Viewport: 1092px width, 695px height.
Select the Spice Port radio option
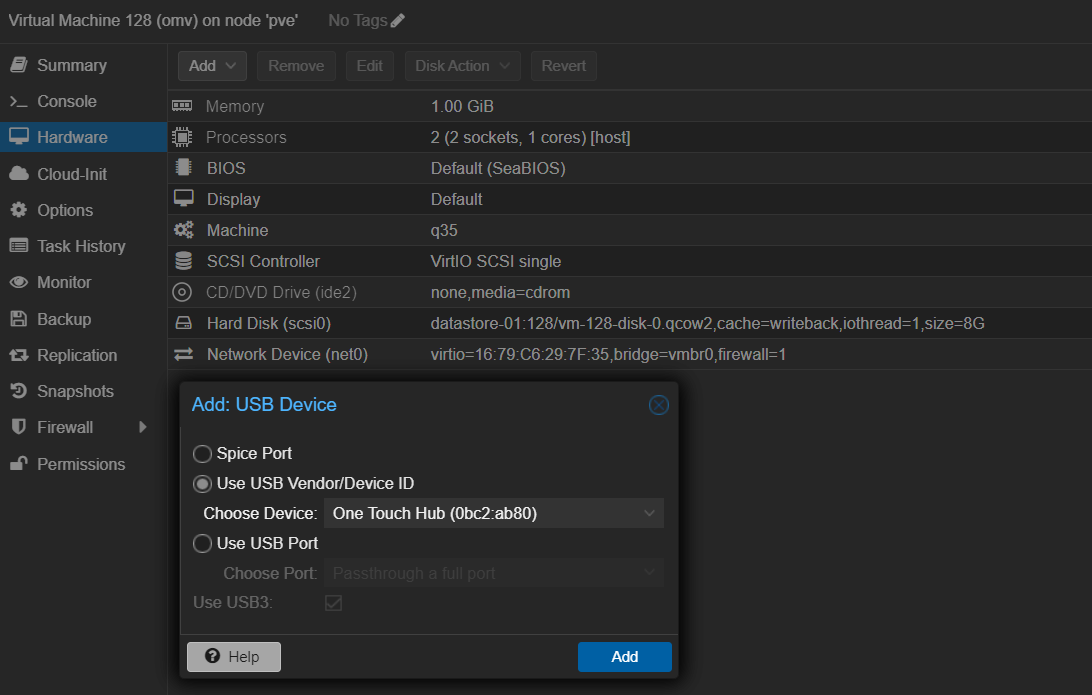[202, 454]
